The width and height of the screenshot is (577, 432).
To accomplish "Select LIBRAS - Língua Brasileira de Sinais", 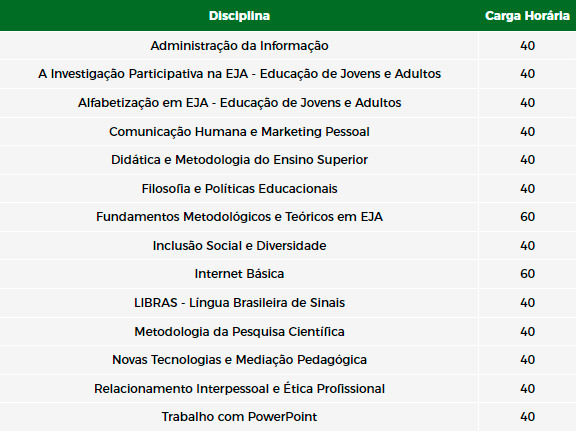I will (239, 303).
